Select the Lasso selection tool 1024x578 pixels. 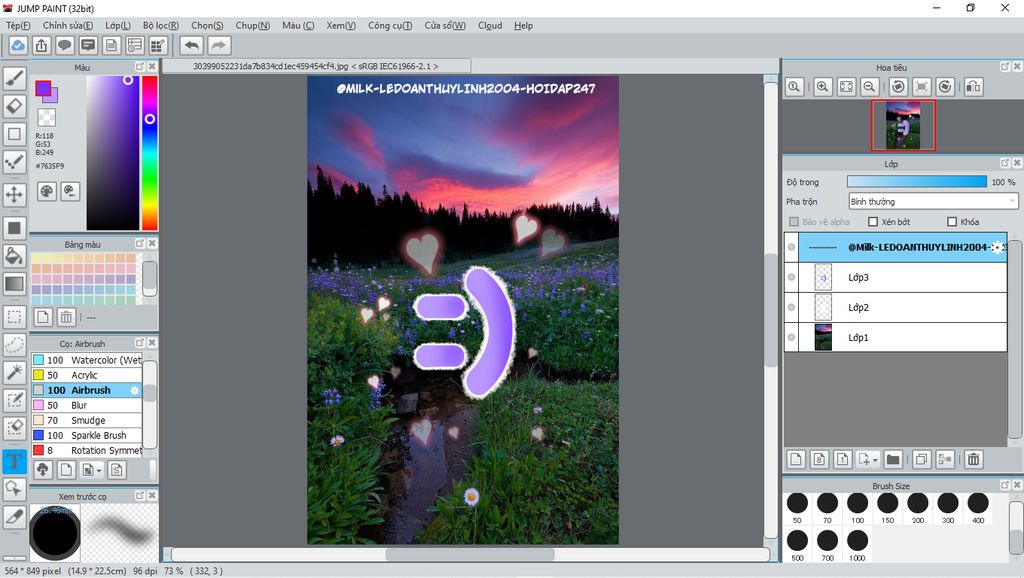pos(14,344)
